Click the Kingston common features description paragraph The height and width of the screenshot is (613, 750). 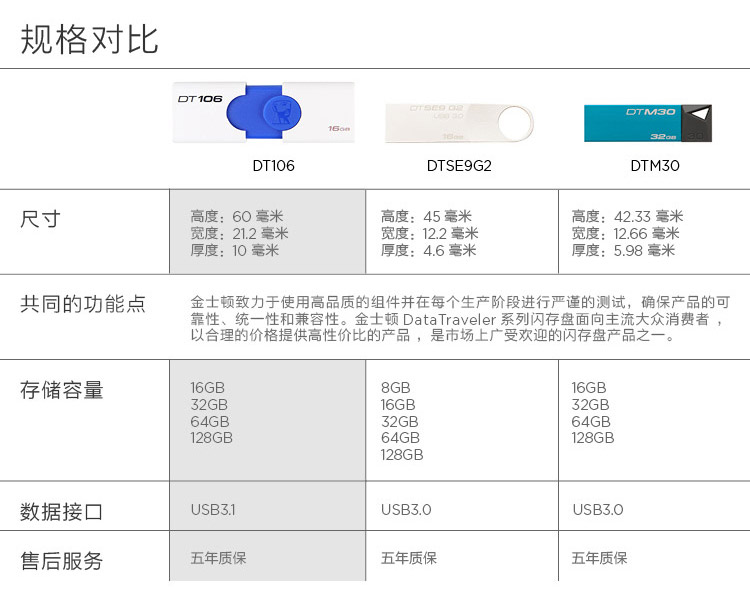pyautogui.click(x=460, y=318)
